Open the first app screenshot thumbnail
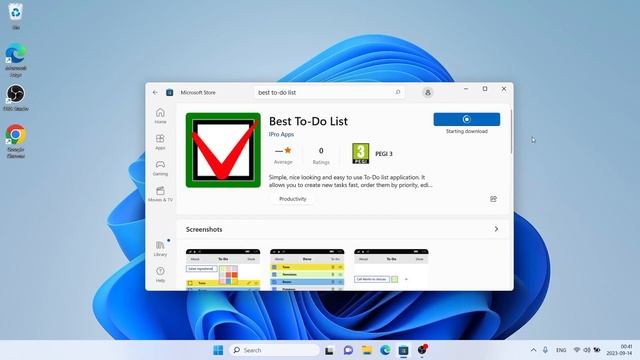The height and width of the screenshot is (360, 640). coord(223,269)
